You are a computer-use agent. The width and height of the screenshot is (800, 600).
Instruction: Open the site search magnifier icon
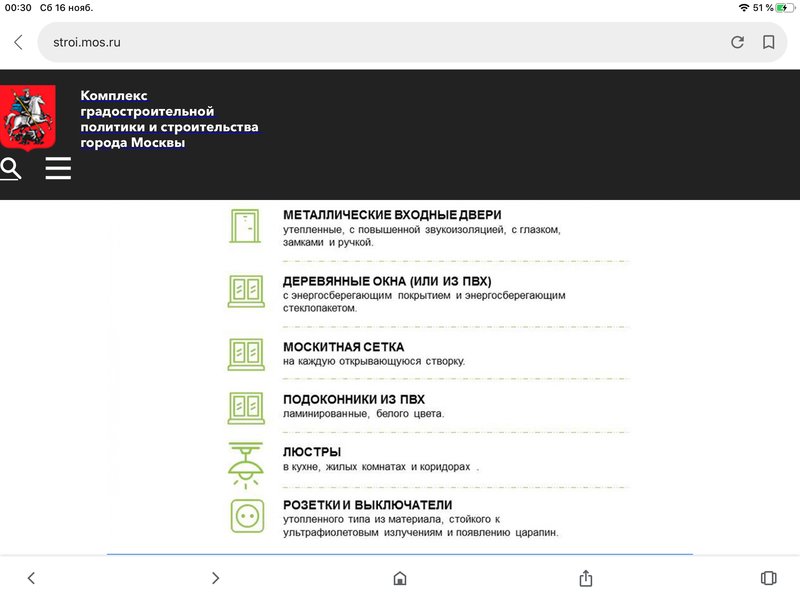pyautogui.click(x=11, y=169)
